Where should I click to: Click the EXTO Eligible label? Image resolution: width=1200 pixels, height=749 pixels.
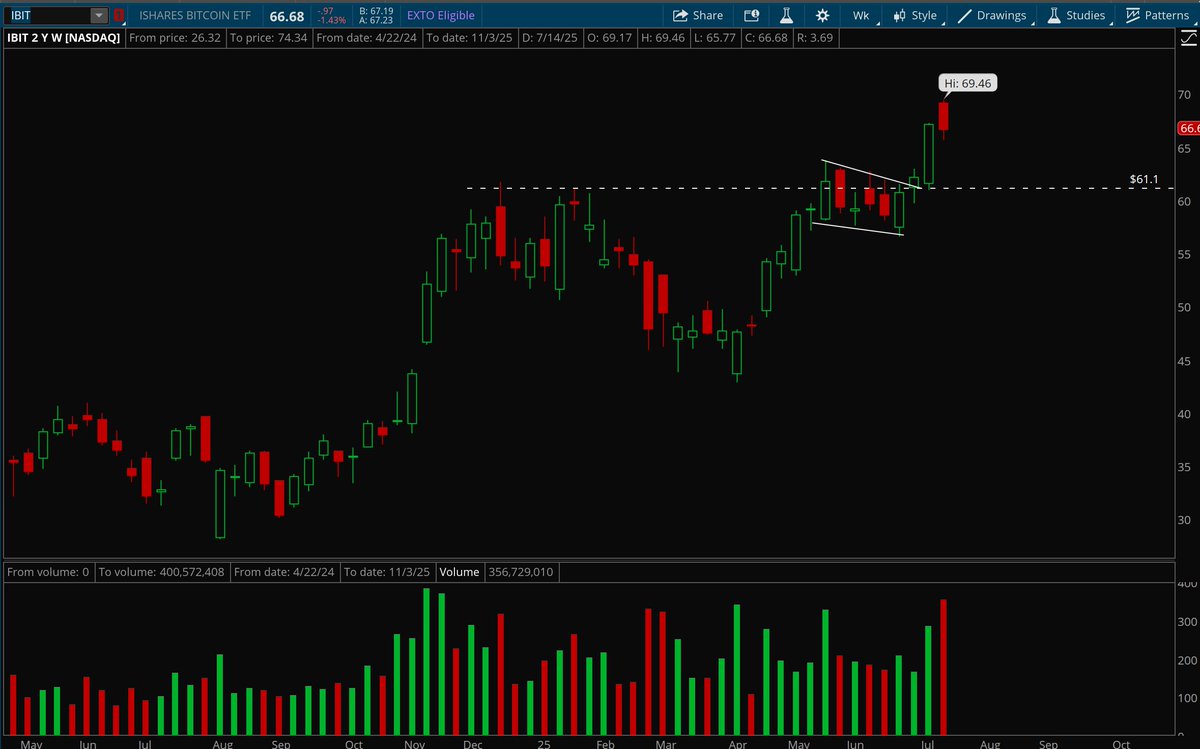point(441,16)
